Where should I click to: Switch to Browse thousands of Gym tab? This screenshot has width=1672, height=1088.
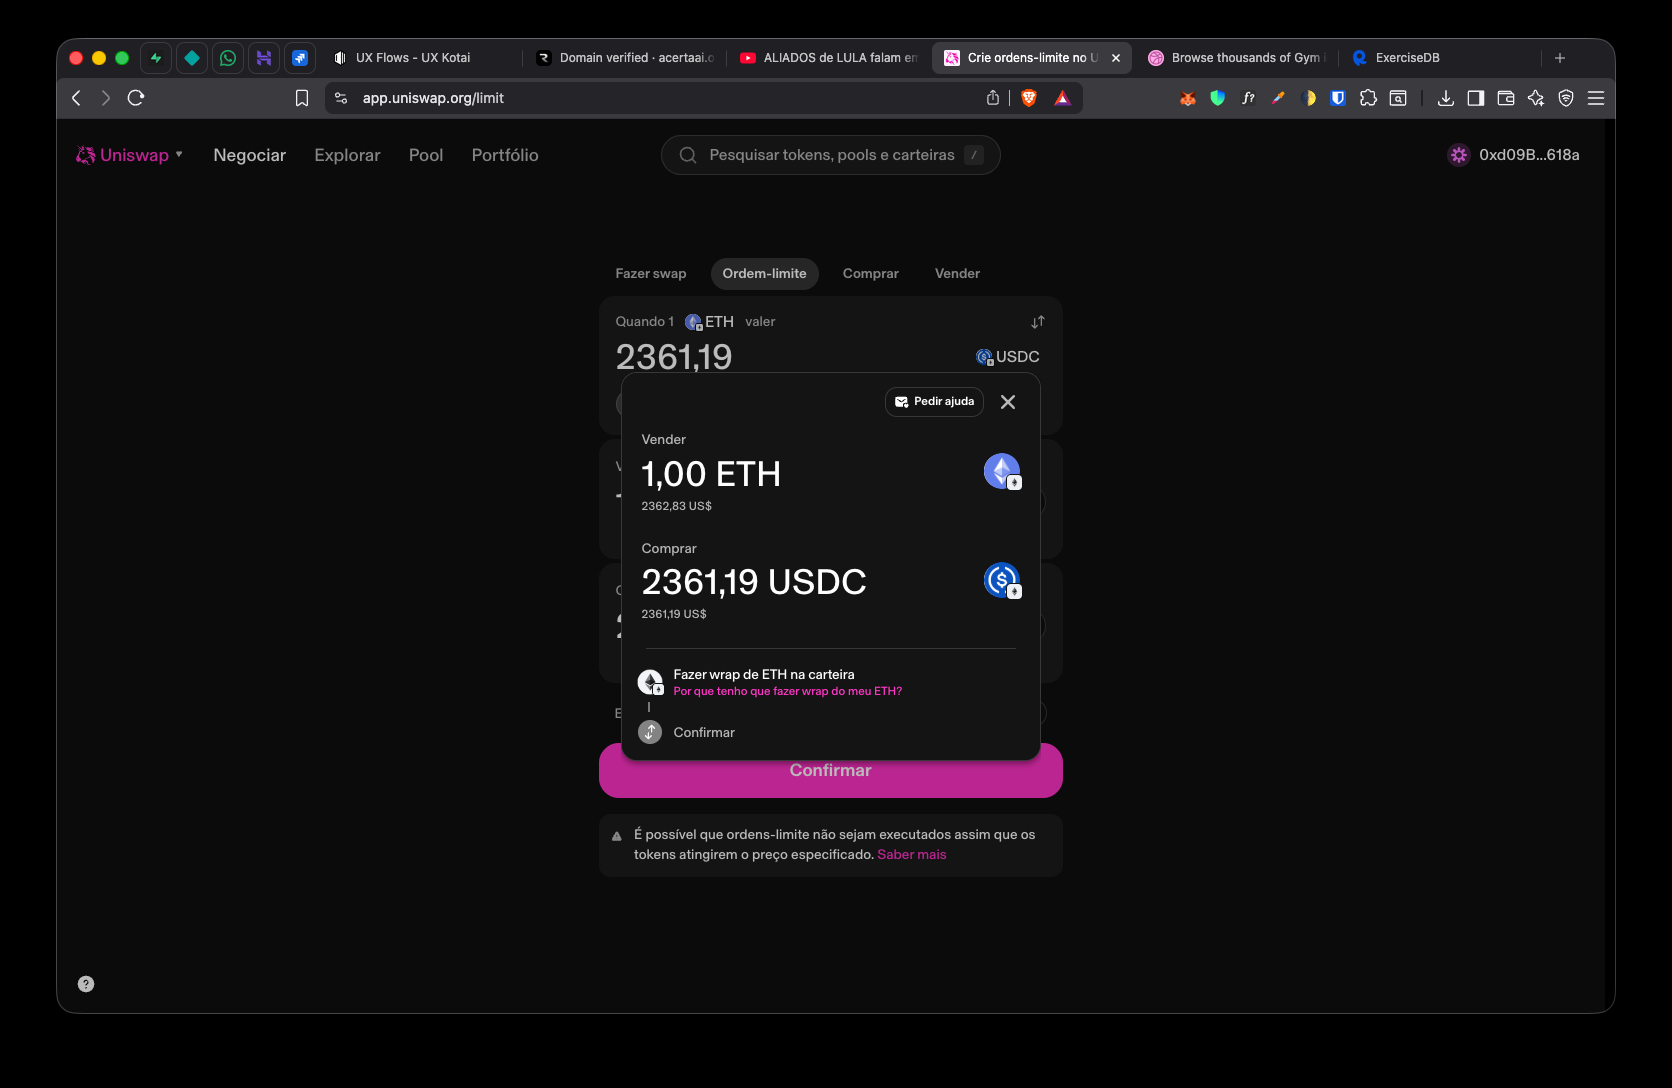pyautogui.click(x=1237, y=58)
